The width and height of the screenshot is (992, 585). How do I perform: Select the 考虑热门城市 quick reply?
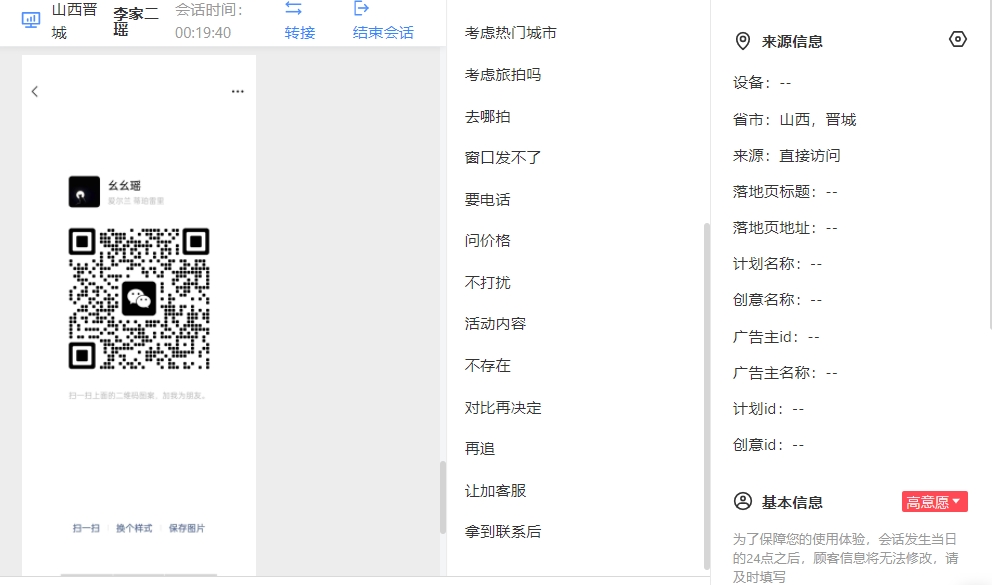pyautogui.click(x=511, y=33)
